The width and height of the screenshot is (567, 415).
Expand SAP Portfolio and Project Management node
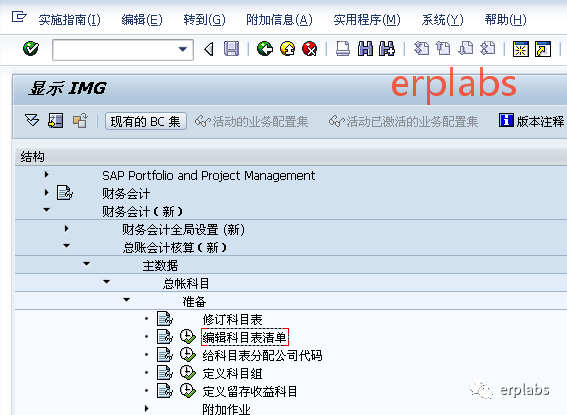click(x=46, y=175)
